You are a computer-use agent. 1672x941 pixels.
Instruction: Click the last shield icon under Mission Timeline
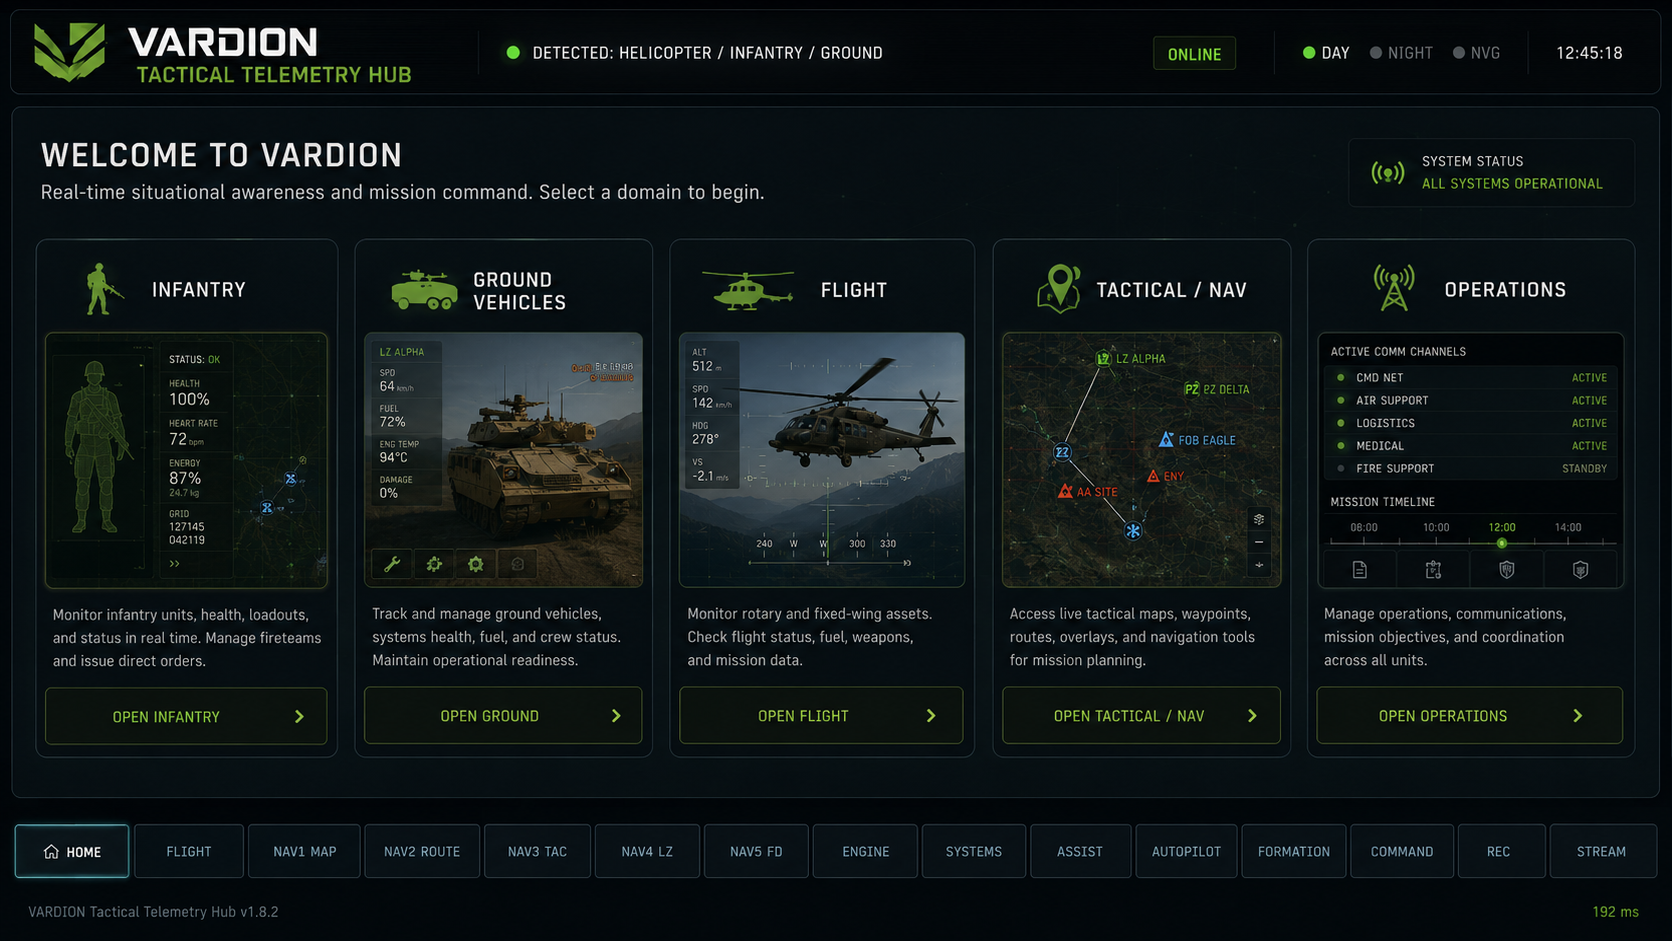point(1581,570)
